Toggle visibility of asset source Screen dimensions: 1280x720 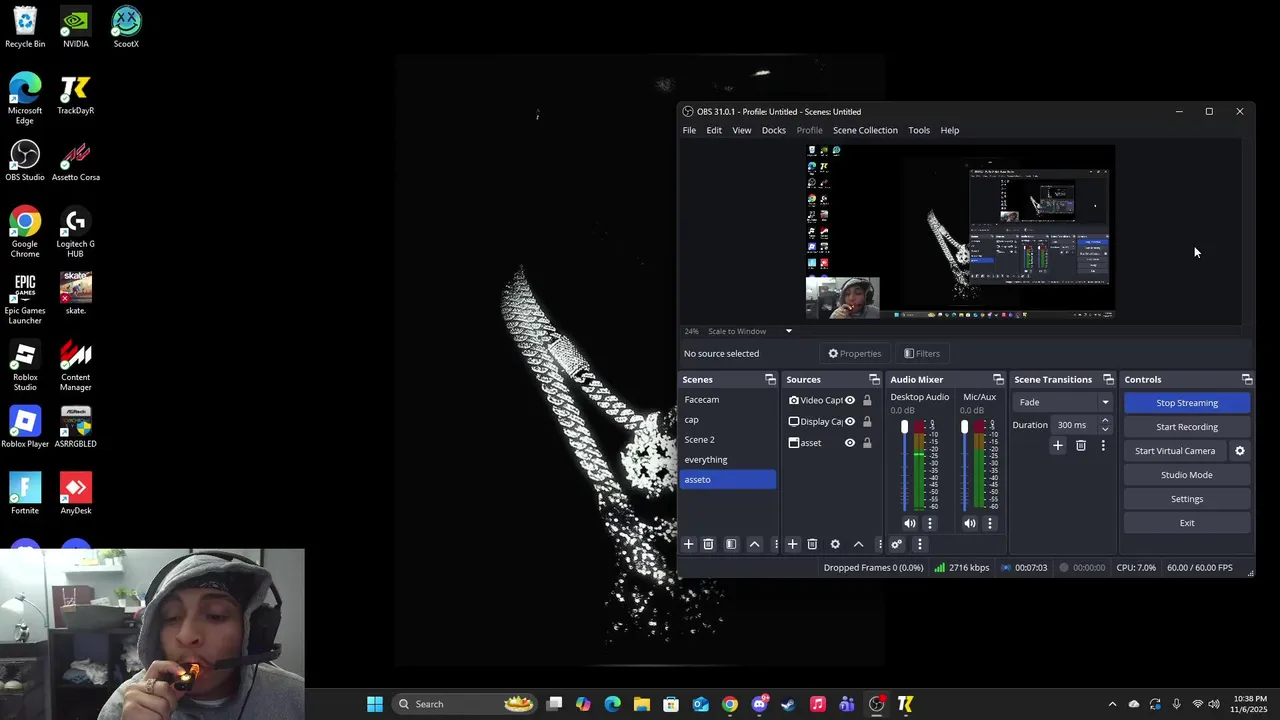pos(850,443)
